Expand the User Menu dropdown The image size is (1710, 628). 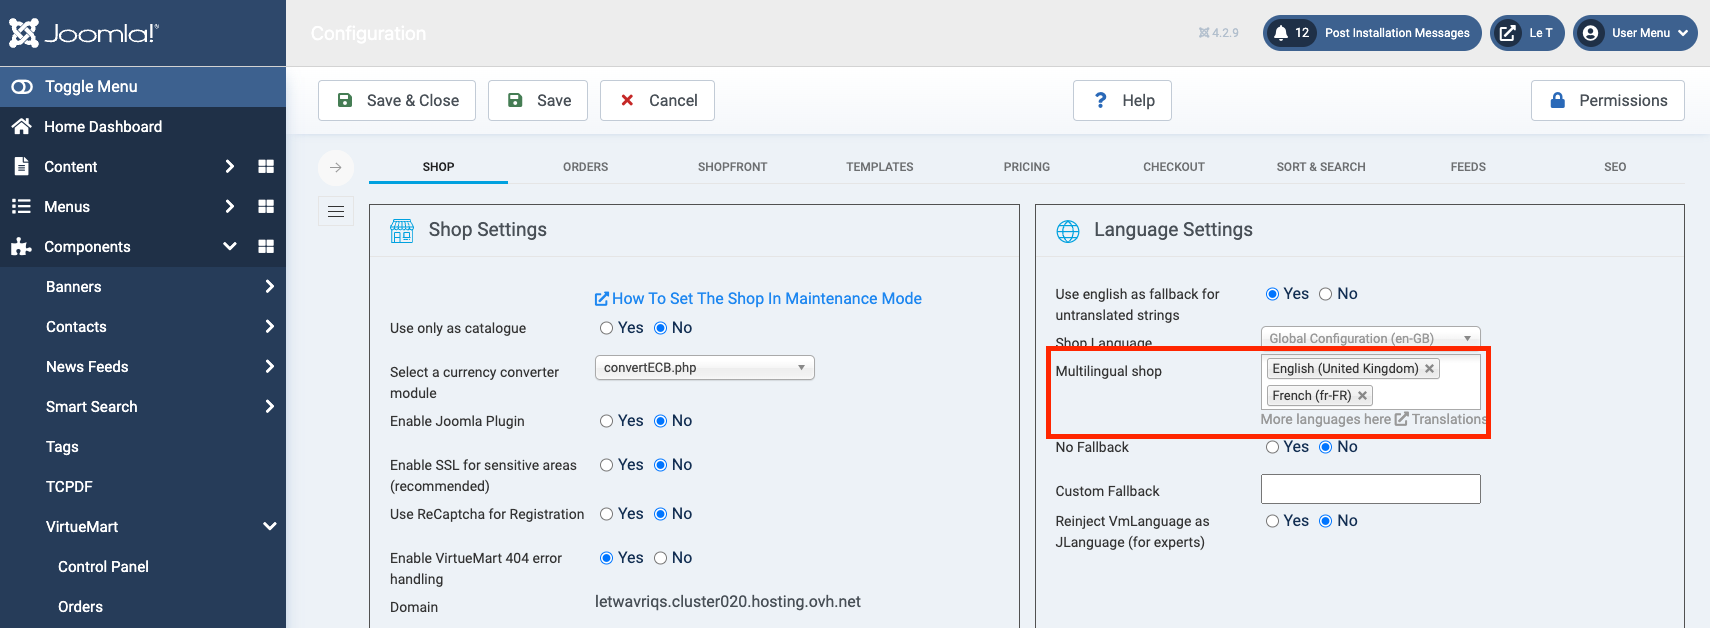(x=1635, y=33)
